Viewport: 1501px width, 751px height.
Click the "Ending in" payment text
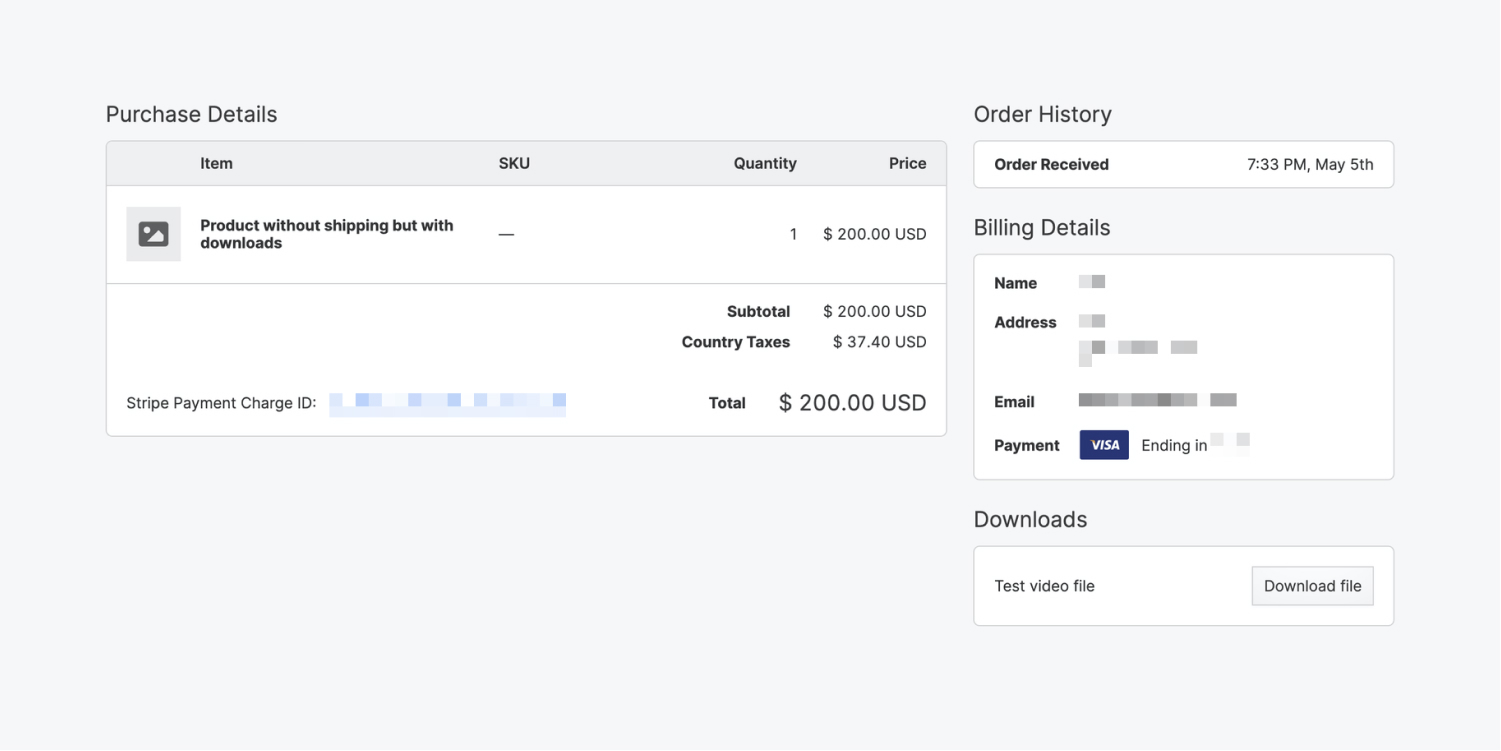point(1174,446)
